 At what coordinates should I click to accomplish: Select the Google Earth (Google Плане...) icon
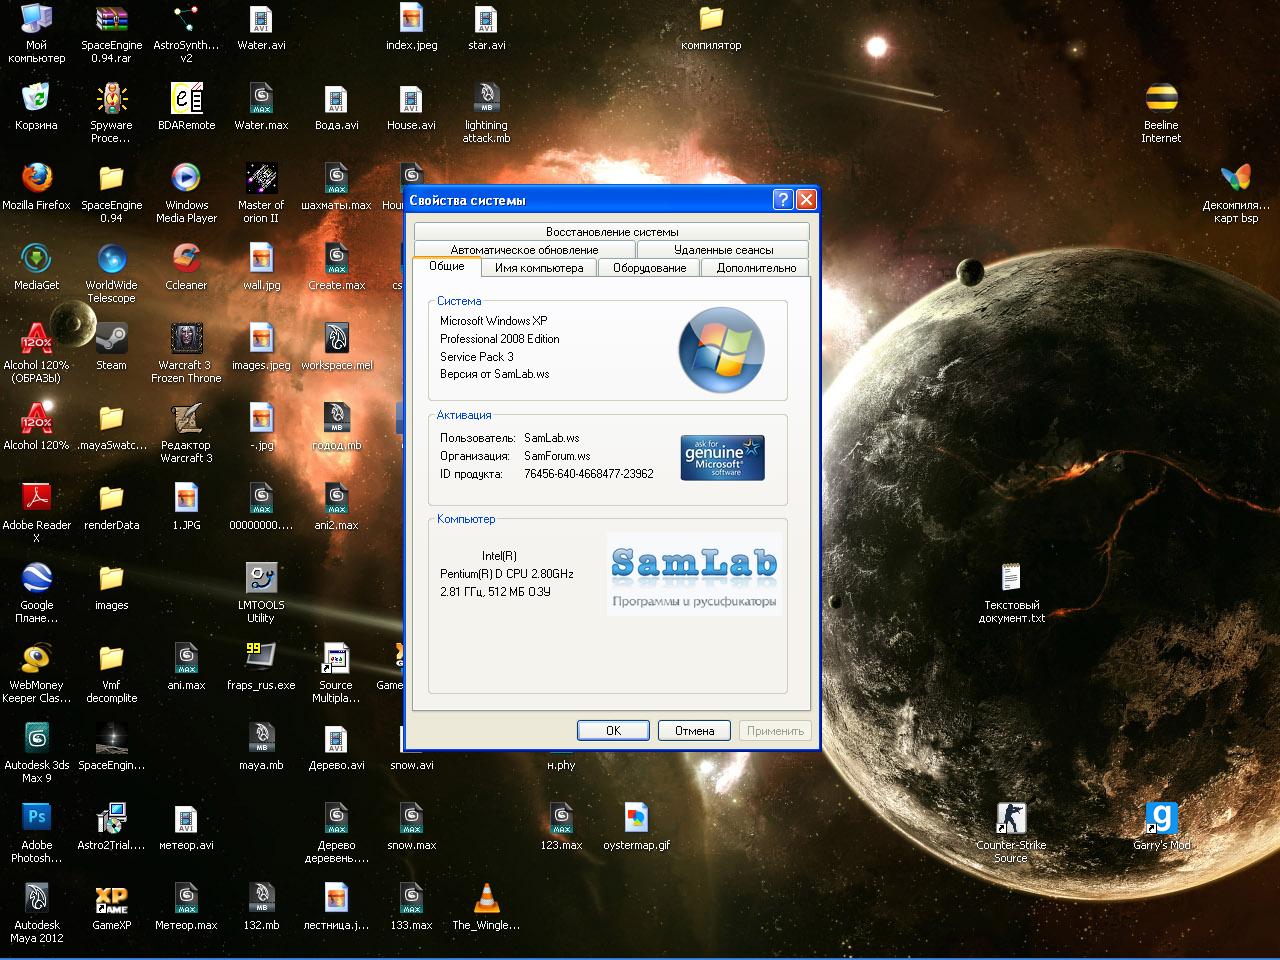coord(36,578)
